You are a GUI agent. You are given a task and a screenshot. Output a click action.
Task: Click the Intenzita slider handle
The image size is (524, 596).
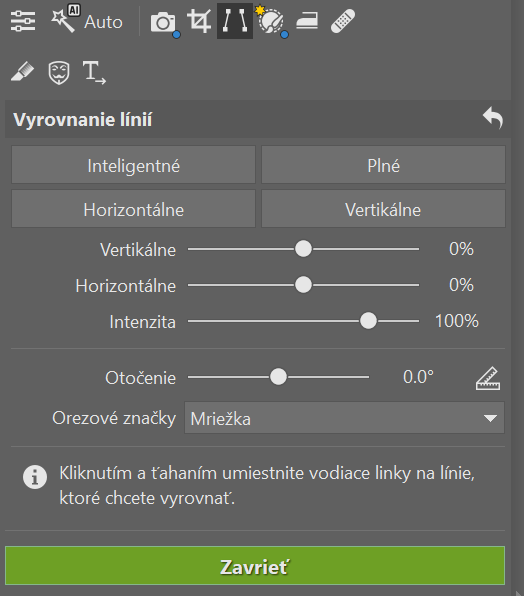click(x=368, y=321)
